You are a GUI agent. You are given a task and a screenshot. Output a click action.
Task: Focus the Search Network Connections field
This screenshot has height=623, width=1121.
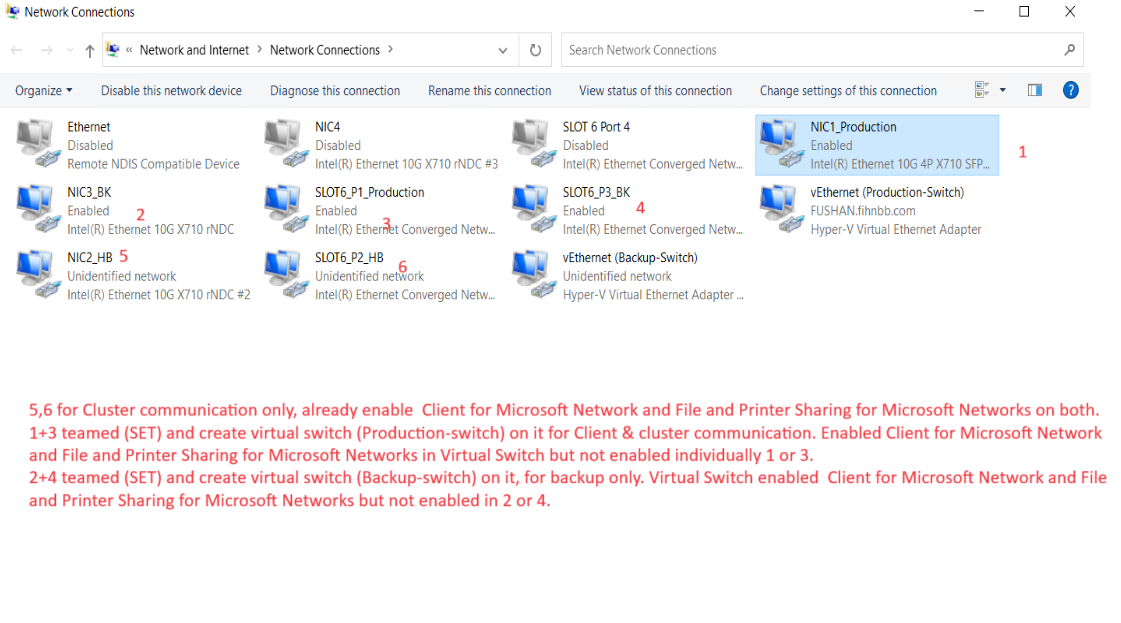click(822, 50)
